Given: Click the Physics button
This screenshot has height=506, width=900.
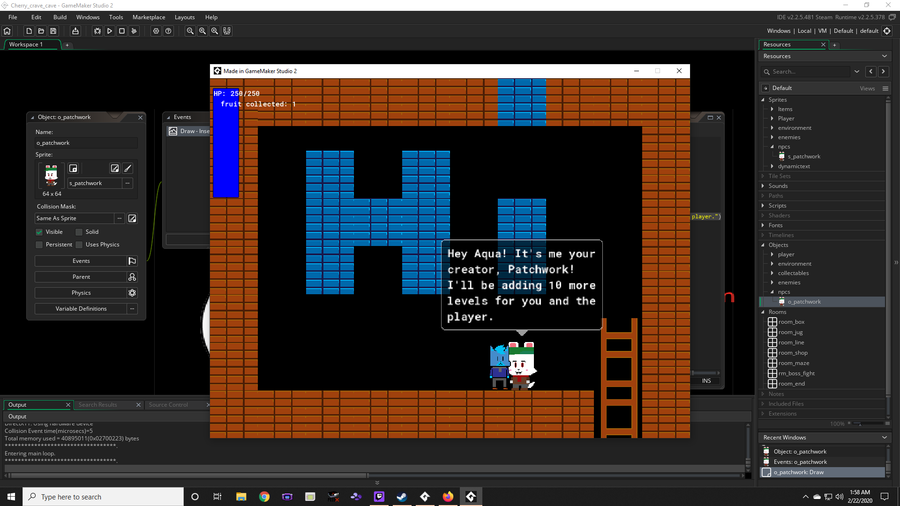Looking at the screenshot, I should (x=81, y=293).
